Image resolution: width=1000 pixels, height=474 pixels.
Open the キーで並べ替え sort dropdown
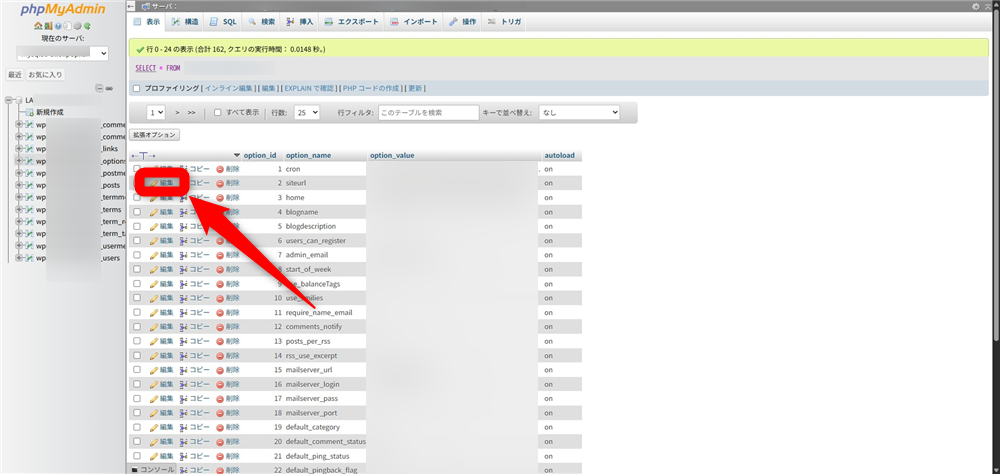point(579,112)
